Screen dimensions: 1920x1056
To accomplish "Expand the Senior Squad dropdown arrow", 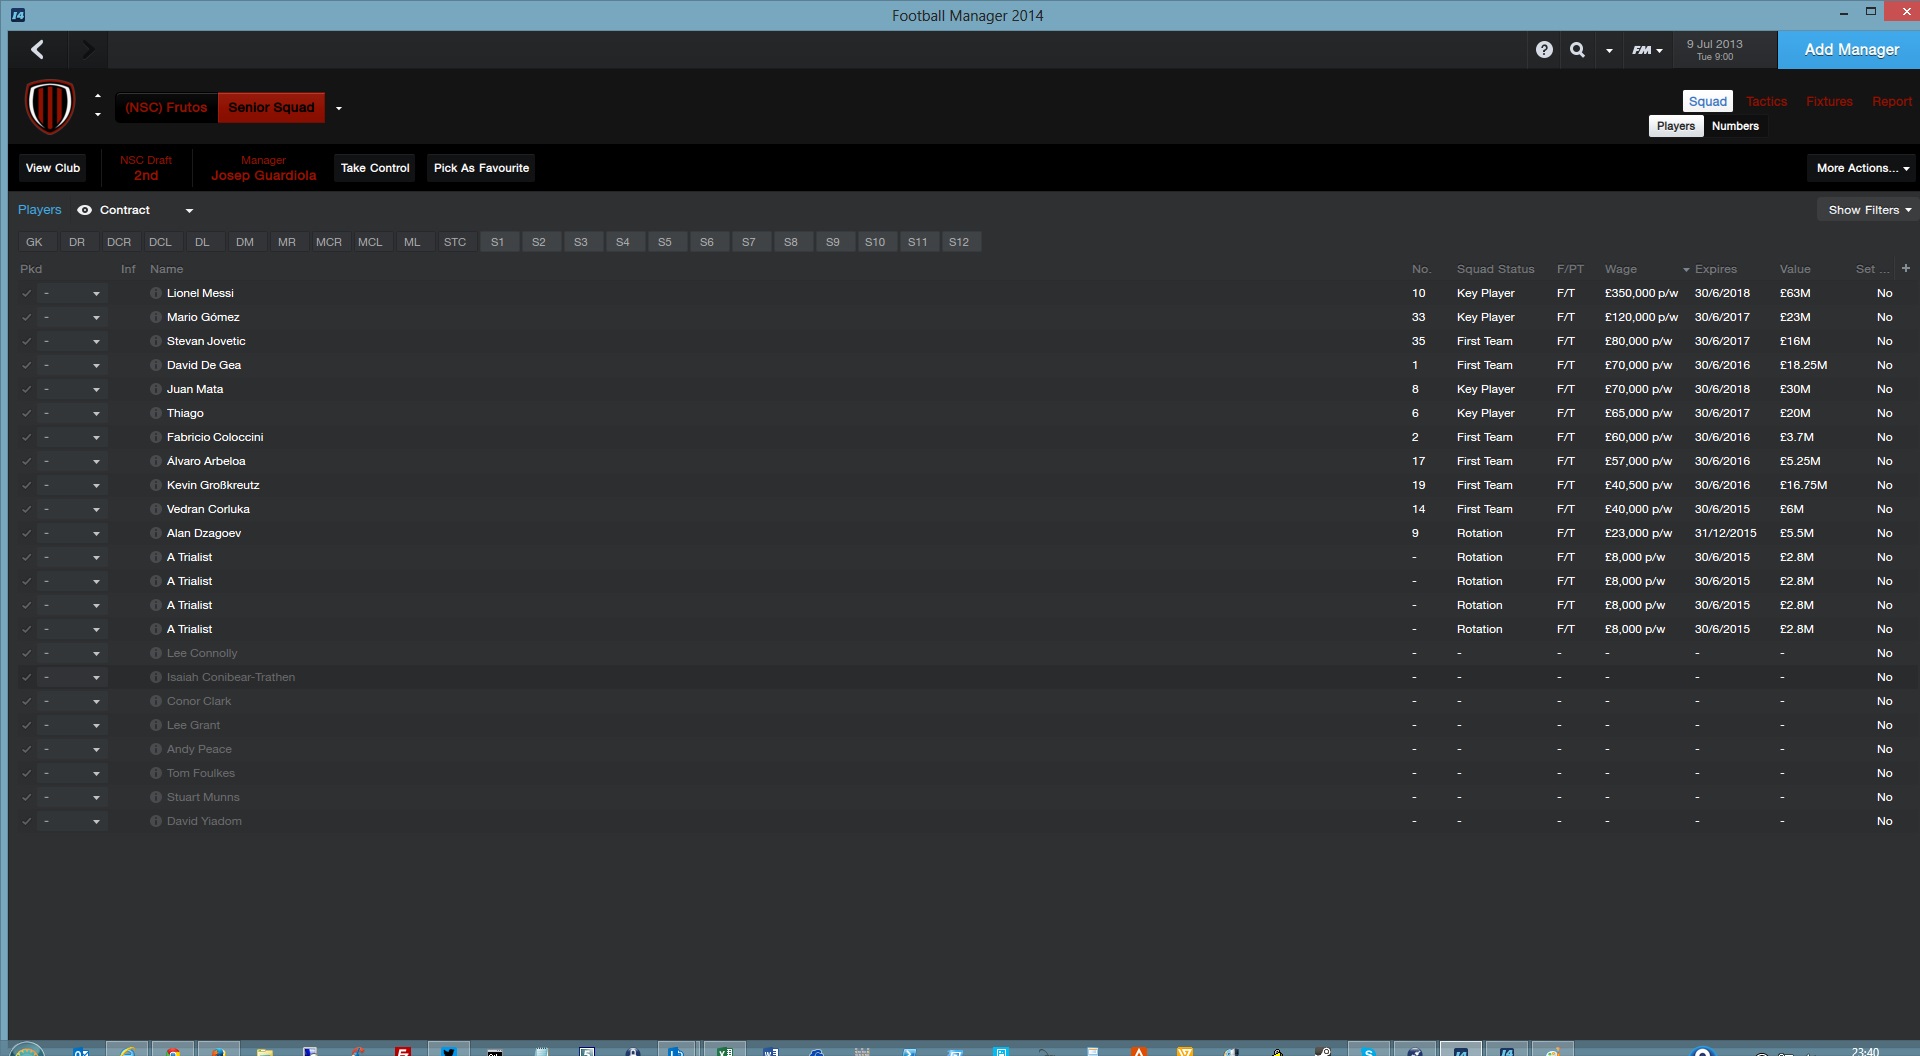I will (338, 108).
